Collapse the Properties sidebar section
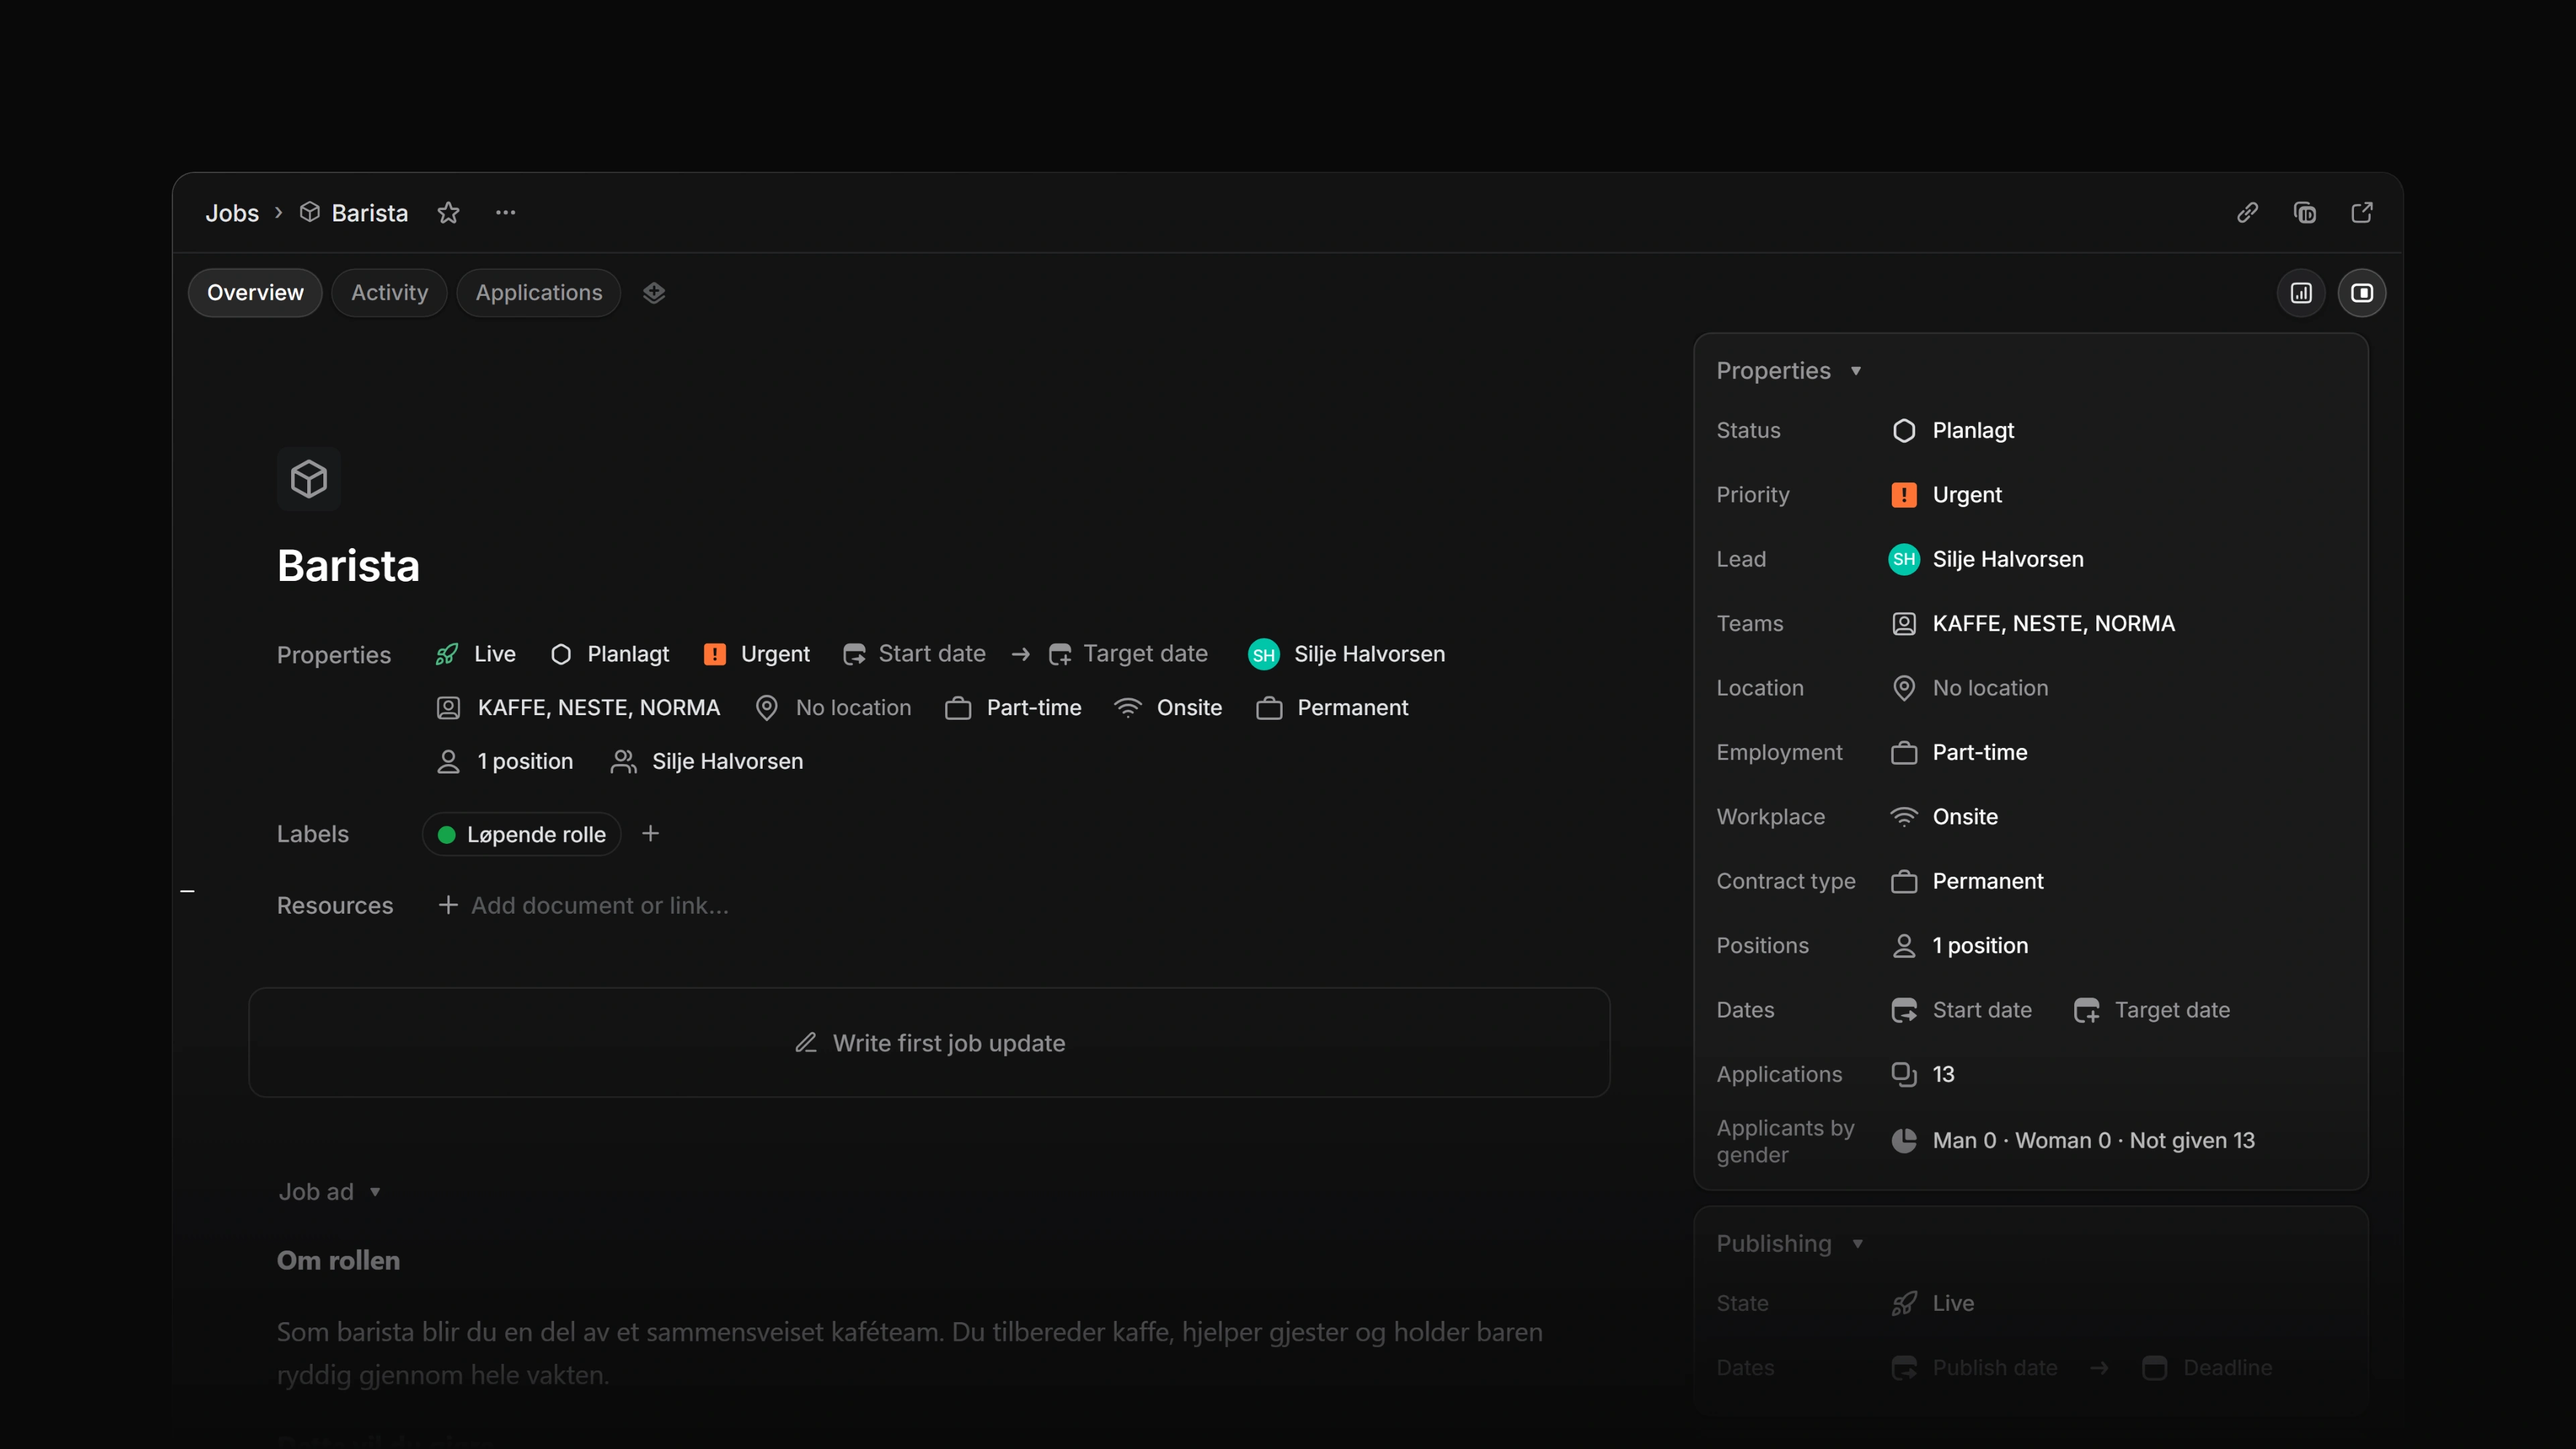This screenshot has width=2576, height=1449. 1789,371
